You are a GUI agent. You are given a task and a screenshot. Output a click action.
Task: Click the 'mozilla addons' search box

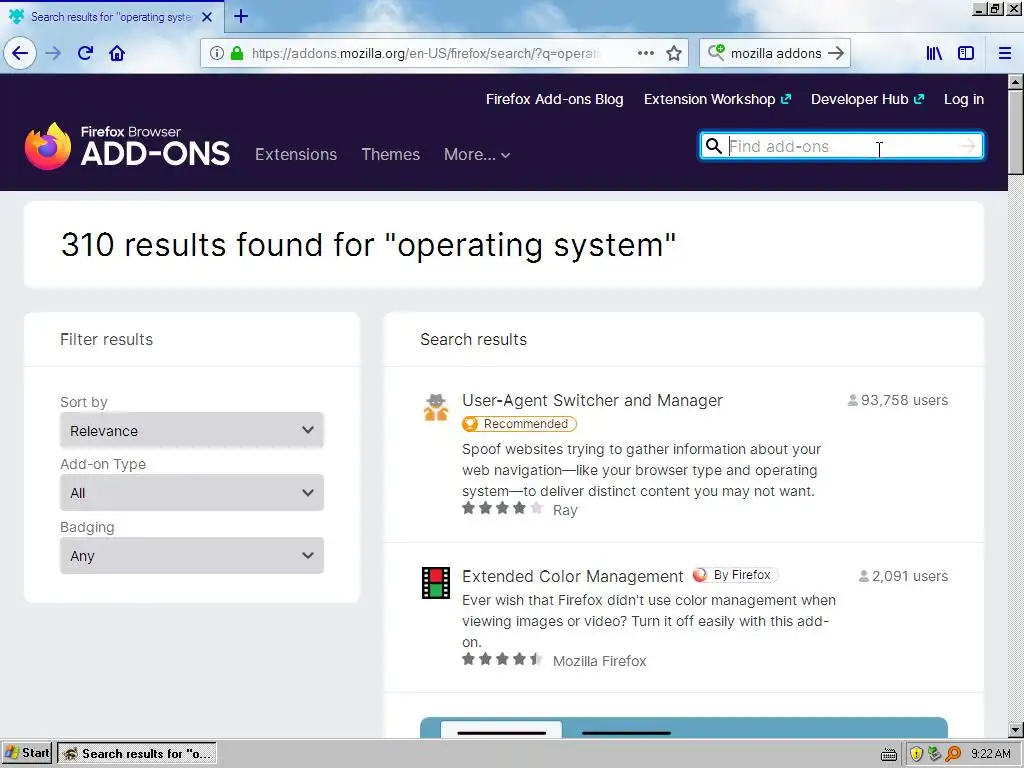776,53
